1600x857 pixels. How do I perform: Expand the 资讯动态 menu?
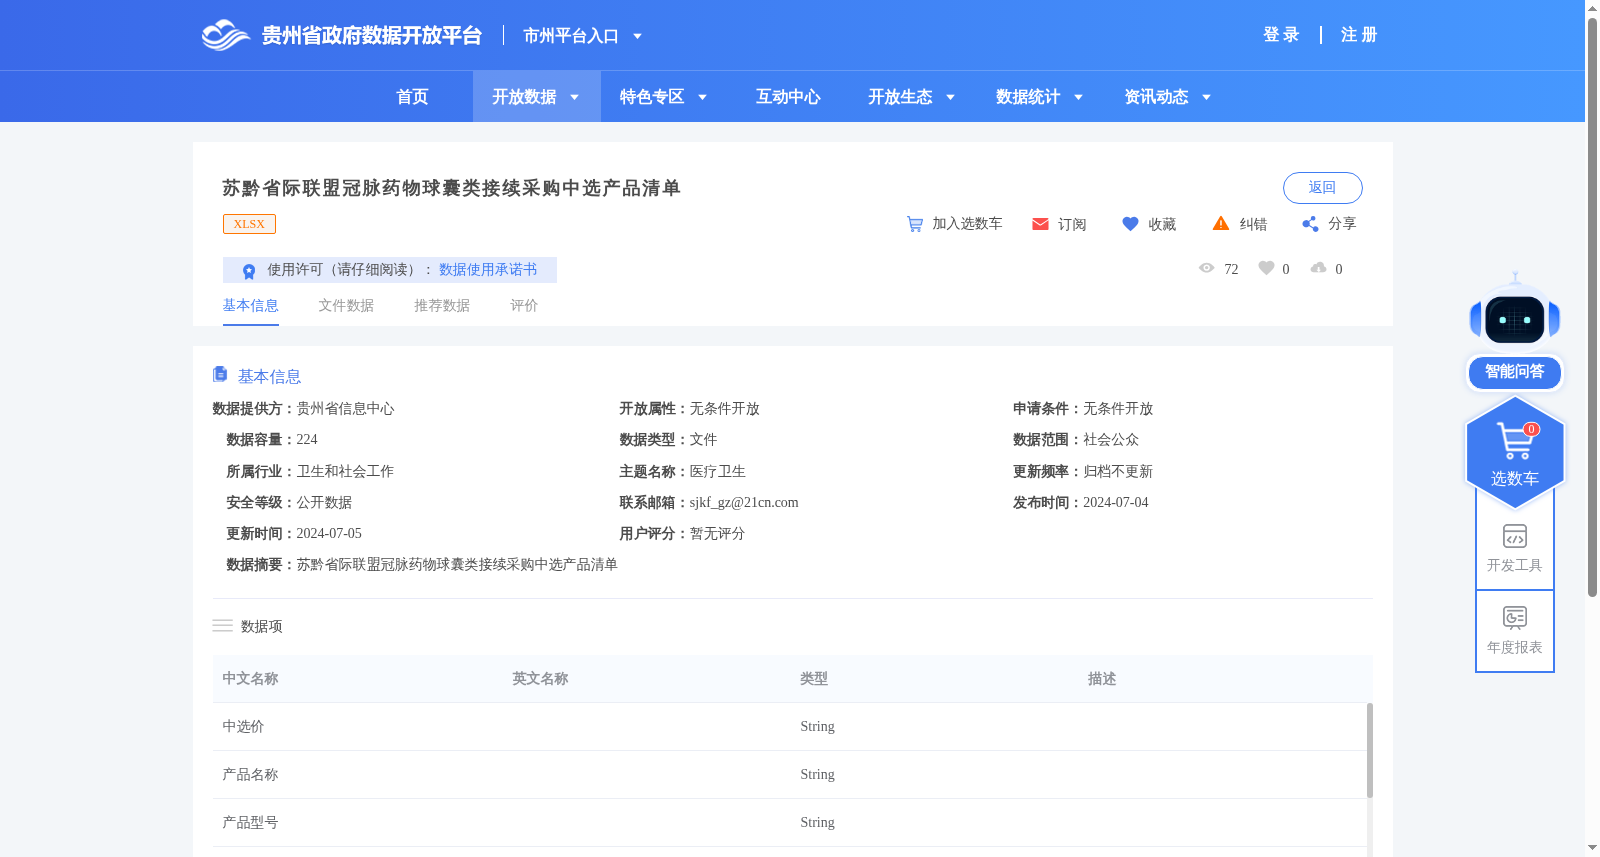point(1167,97)
